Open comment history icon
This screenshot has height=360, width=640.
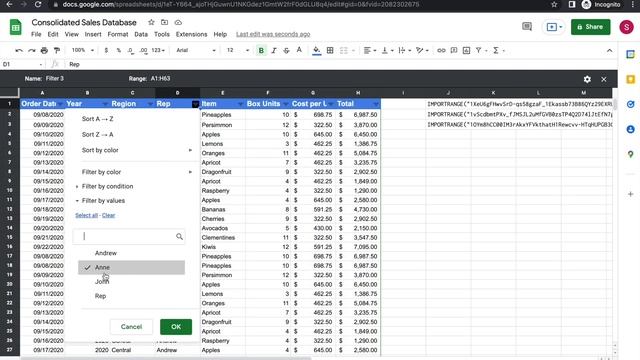pyautogui.click(x=527, y=27)
